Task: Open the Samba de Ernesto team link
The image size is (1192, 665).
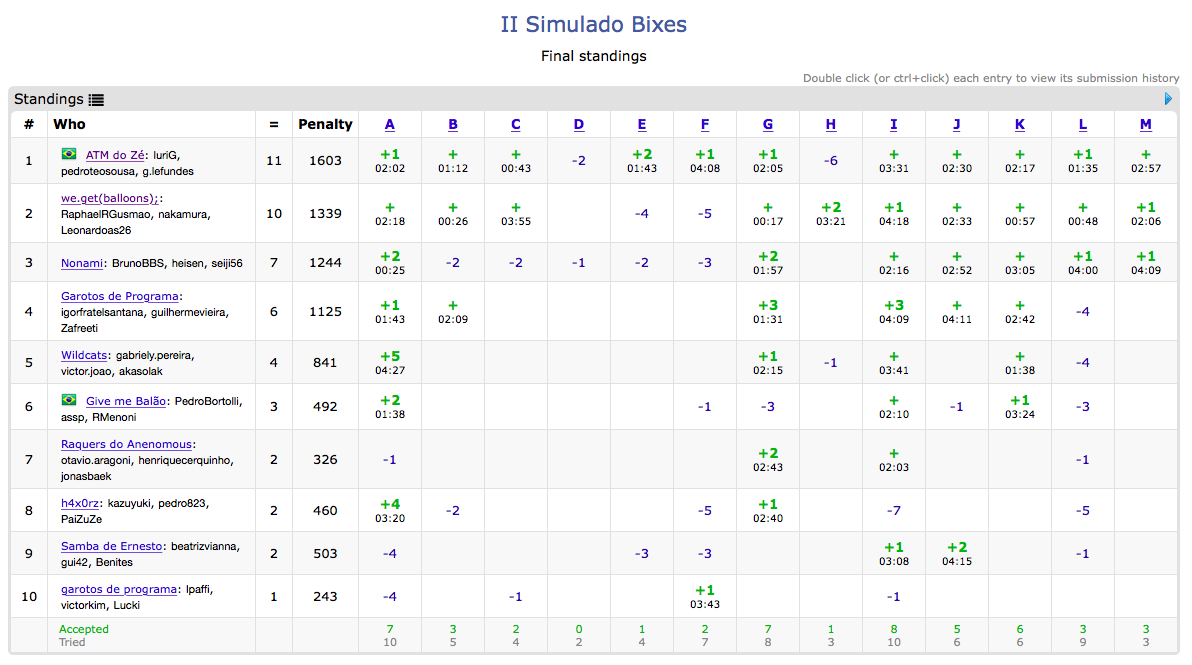Action: pos(112,546)
